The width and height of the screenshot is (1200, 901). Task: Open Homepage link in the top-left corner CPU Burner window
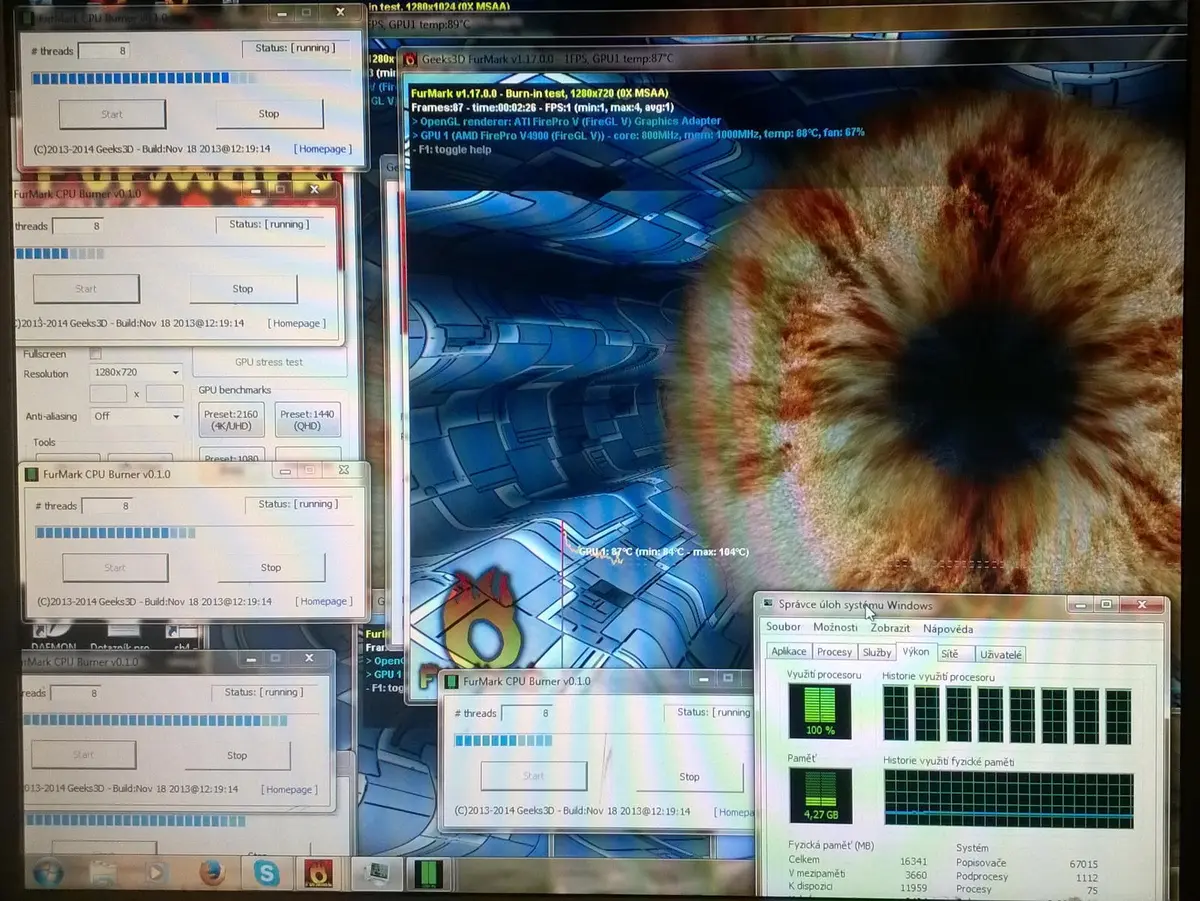322,149
